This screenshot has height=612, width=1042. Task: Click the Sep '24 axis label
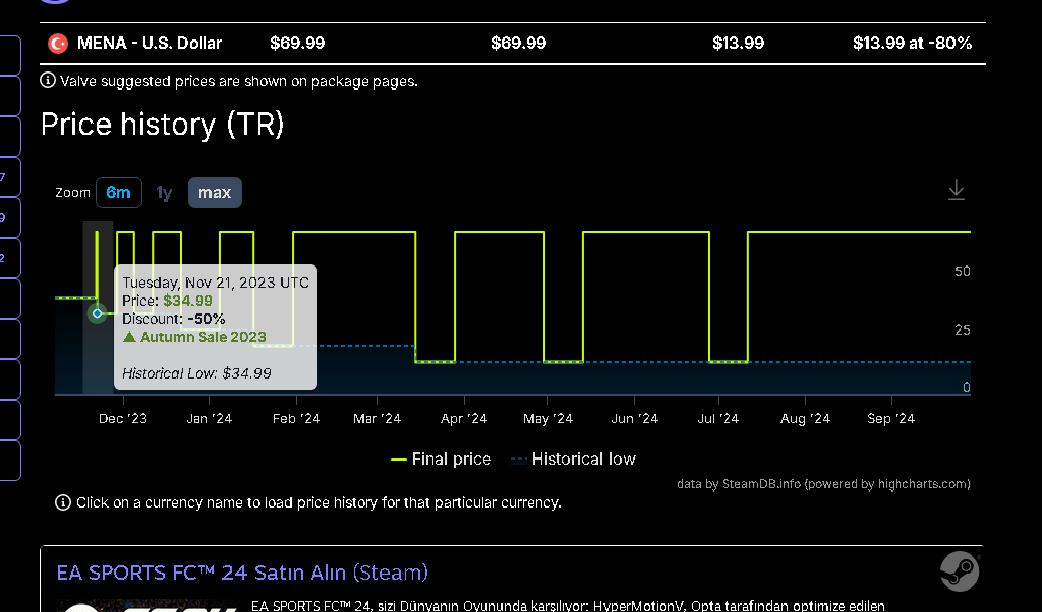point(891,419)
